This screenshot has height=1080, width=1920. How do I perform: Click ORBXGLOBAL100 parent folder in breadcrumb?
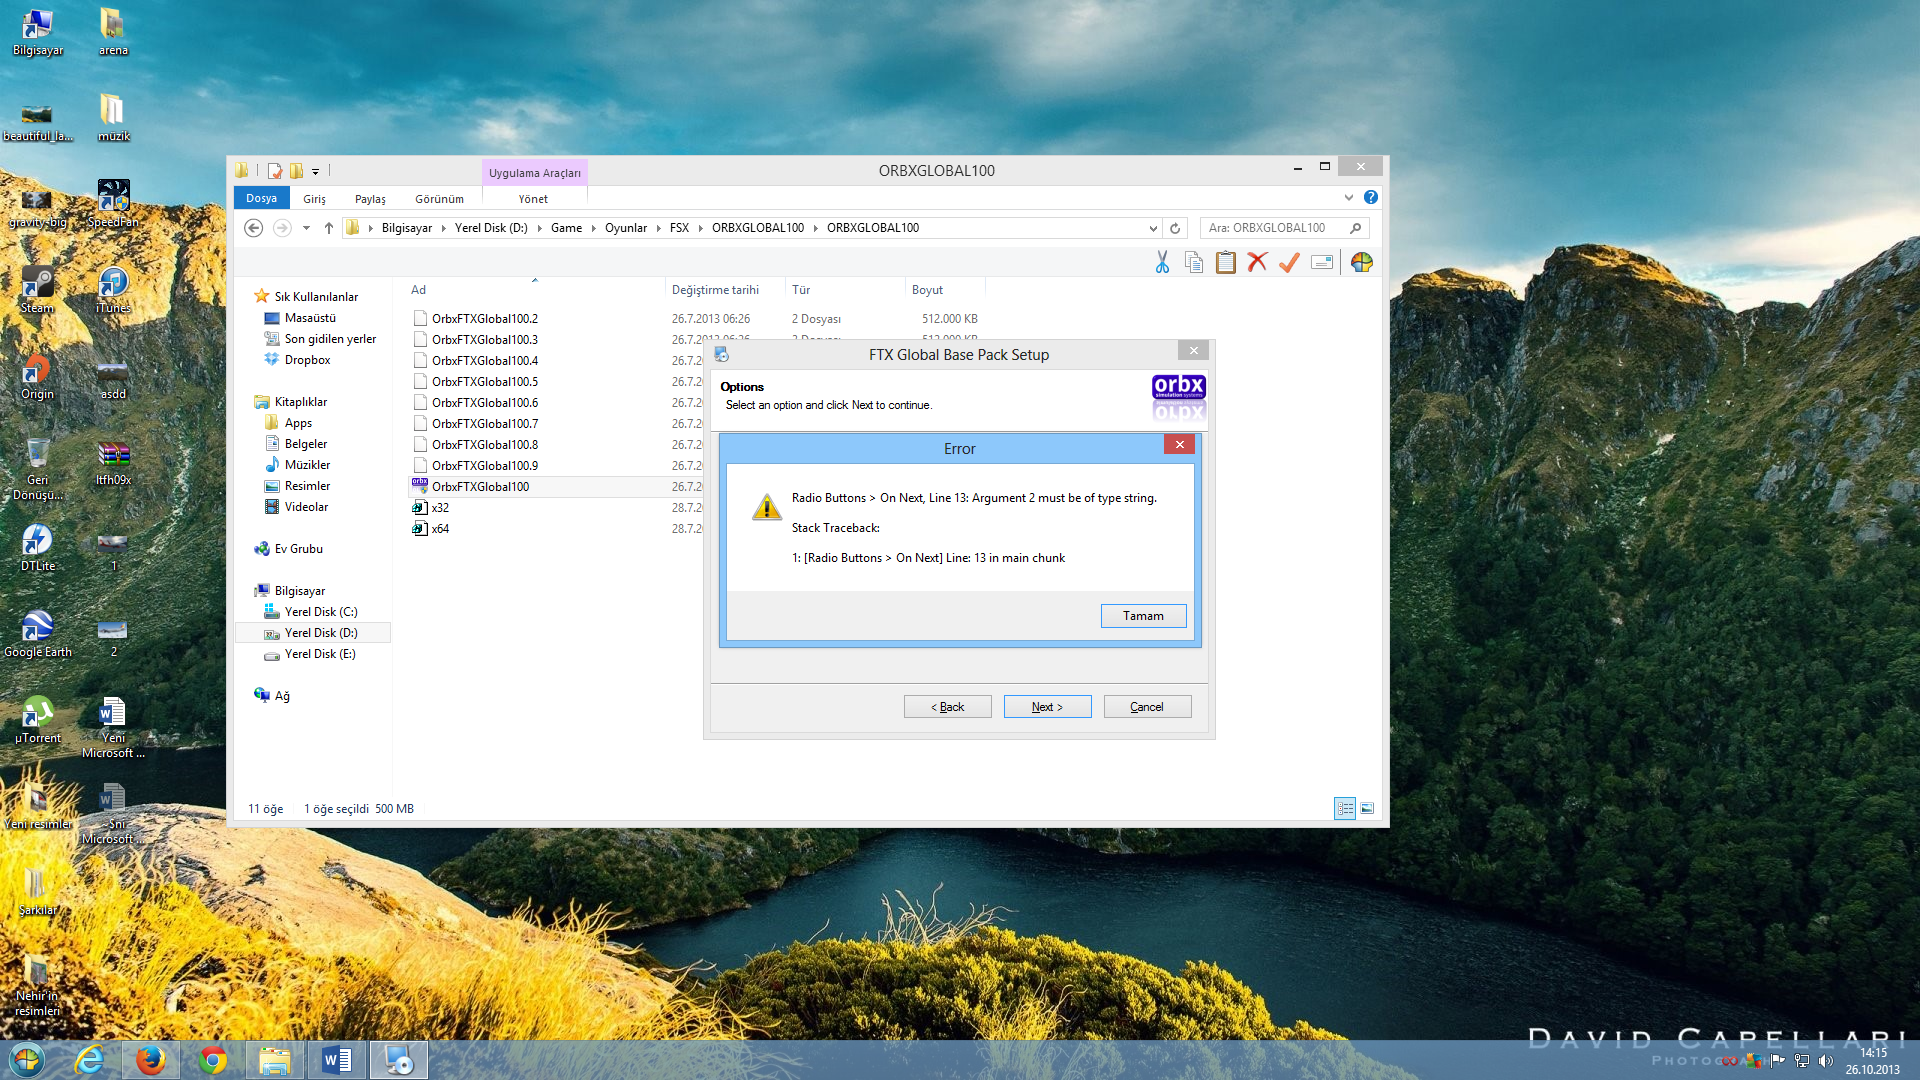click(x=758, y=228)
